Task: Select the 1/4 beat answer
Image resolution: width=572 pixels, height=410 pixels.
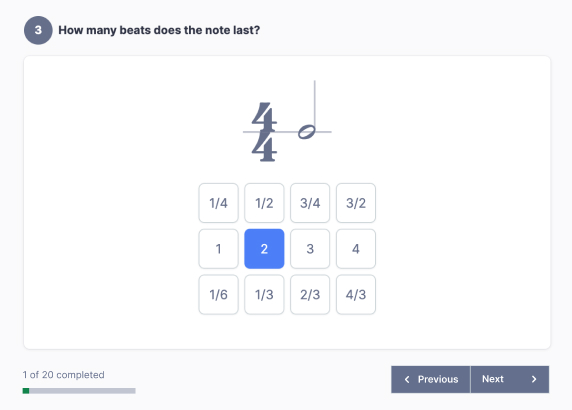Action: click(x=218, y=203)
